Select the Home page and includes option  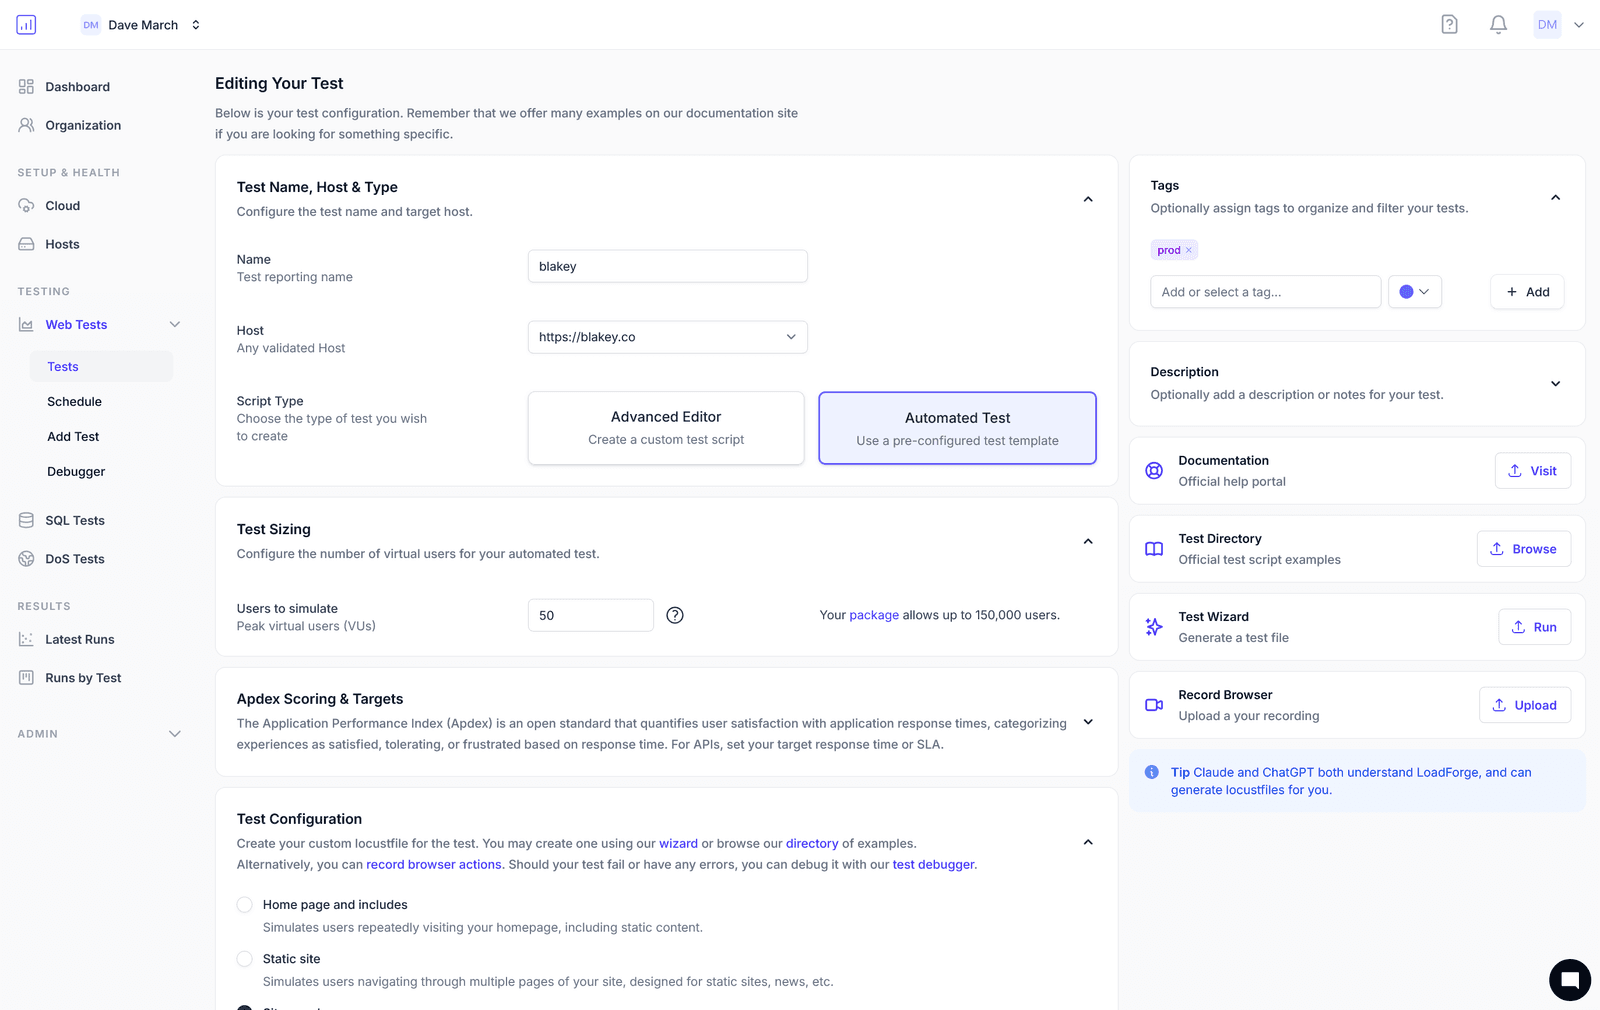tap(244, 904)
